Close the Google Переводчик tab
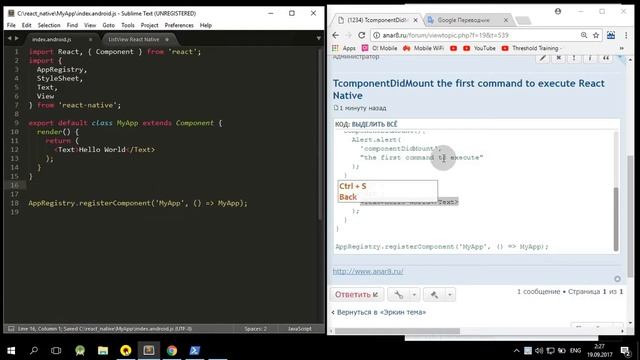This screenshot has width=640, height=360. (506, 20)
